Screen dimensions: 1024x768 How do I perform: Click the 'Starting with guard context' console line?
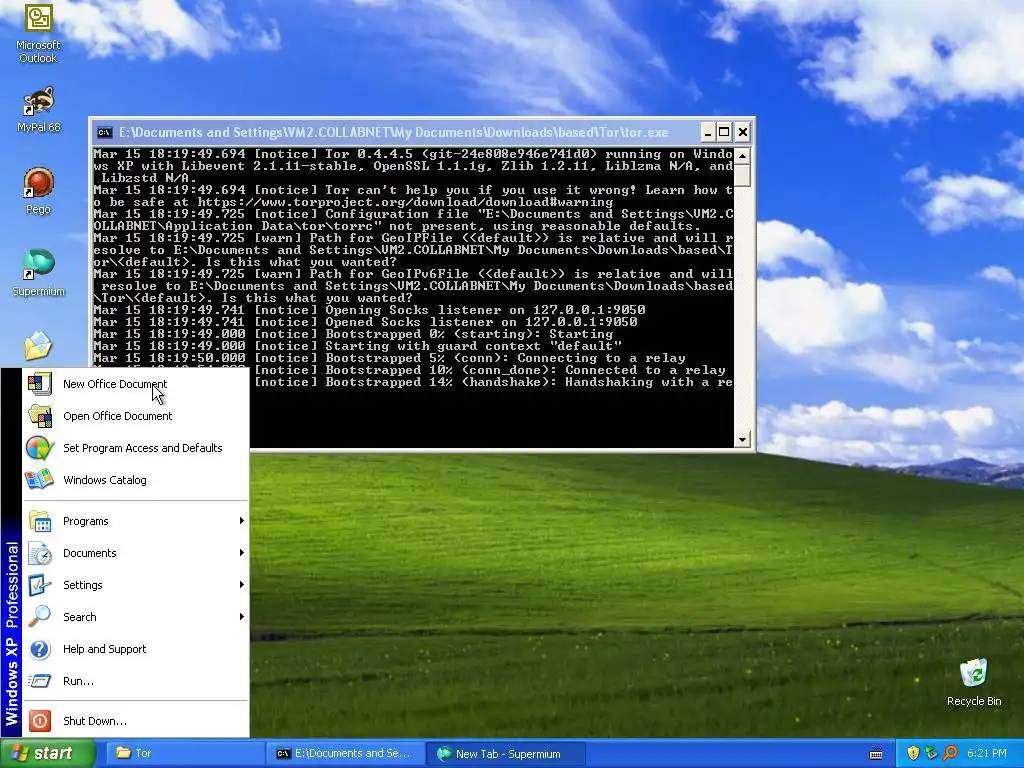pos(357,346)
